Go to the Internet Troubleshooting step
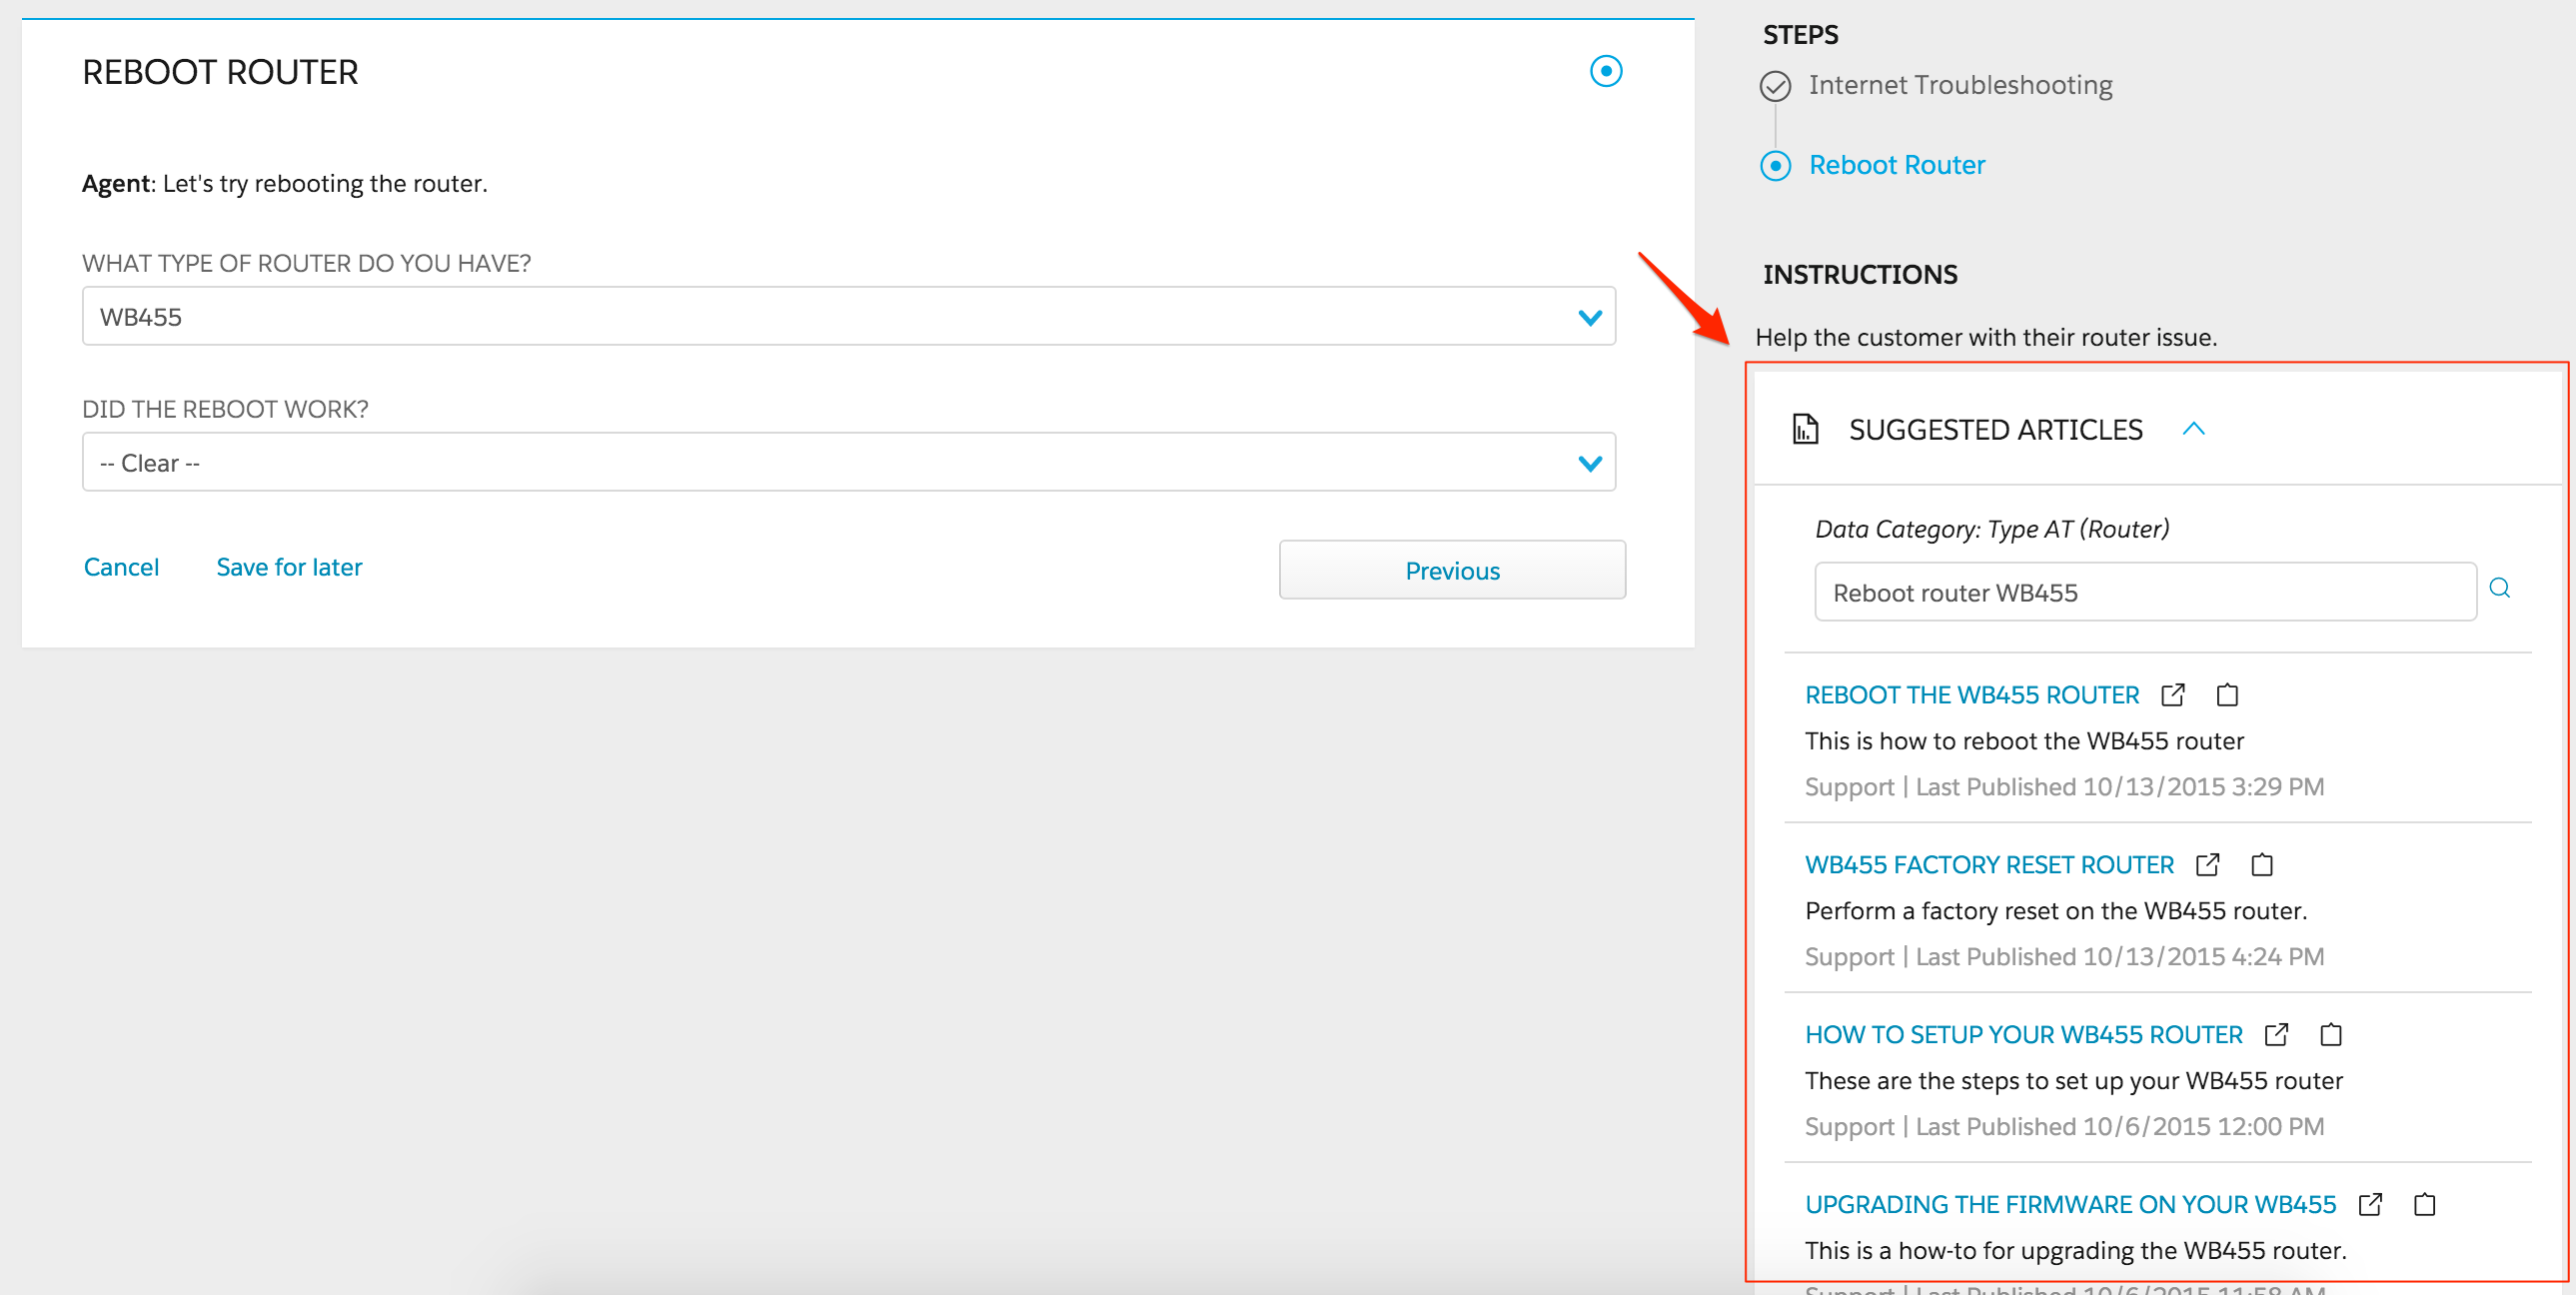Image resolution: width=2576 pixels, height=1295 pixels. tap(1960, 85)
